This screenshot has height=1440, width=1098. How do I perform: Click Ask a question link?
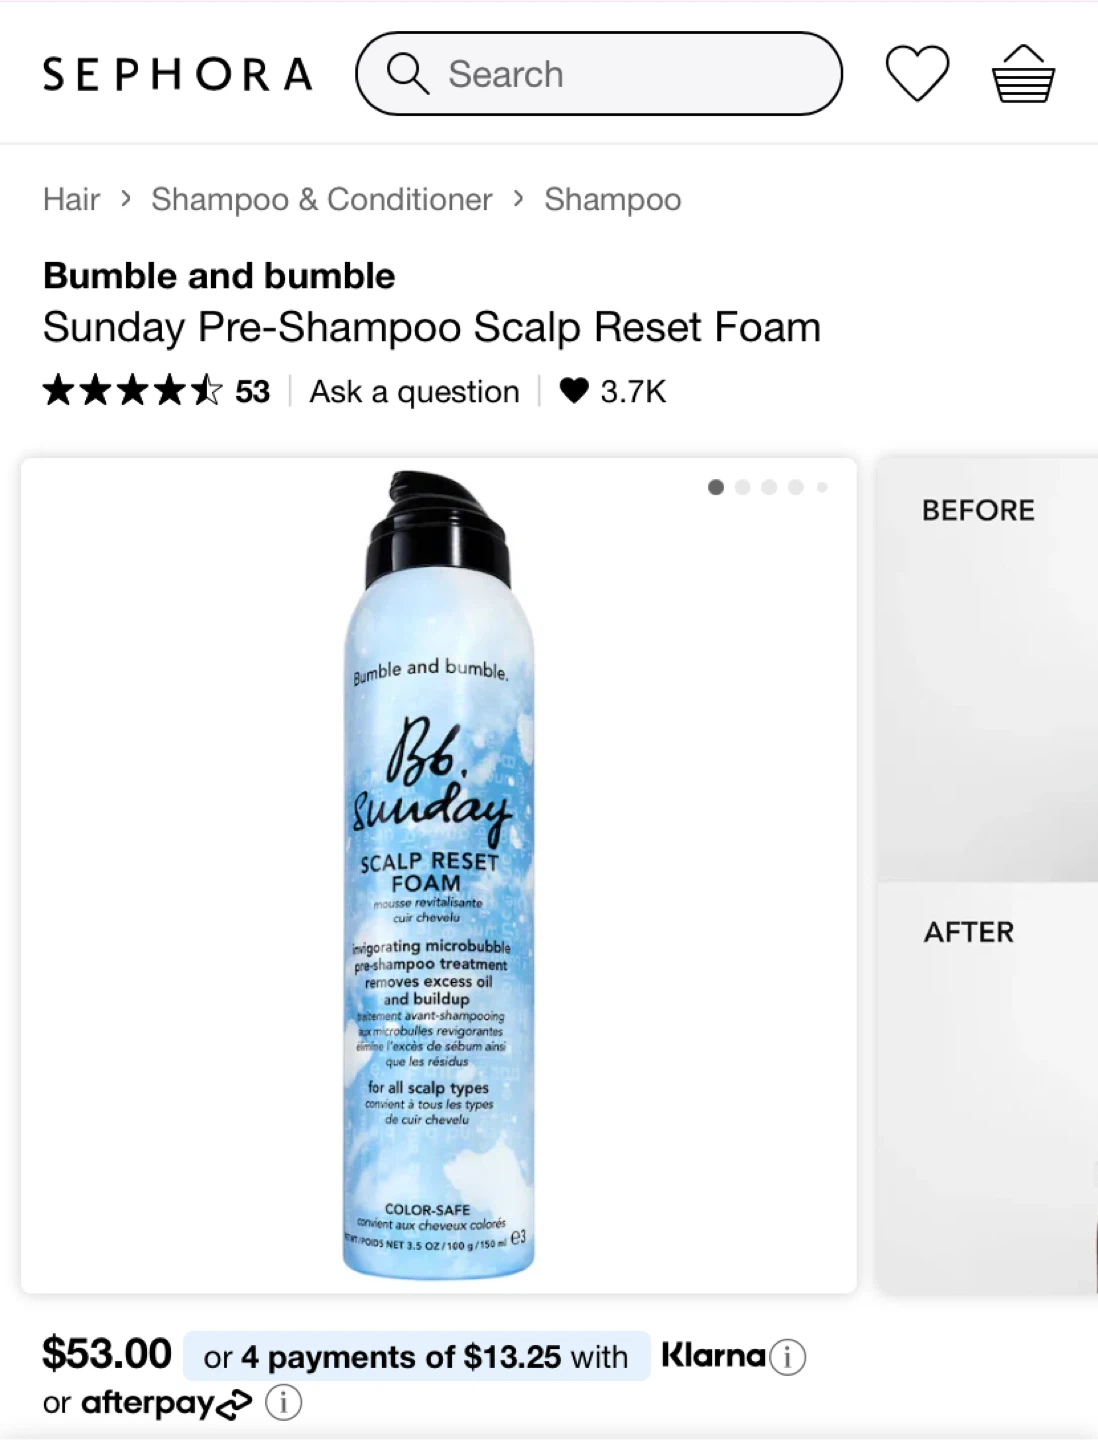415,391
